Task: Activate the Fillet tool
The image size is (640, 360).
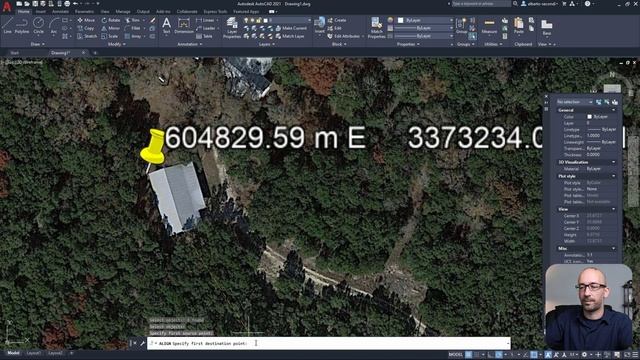Action: point(133,28)
